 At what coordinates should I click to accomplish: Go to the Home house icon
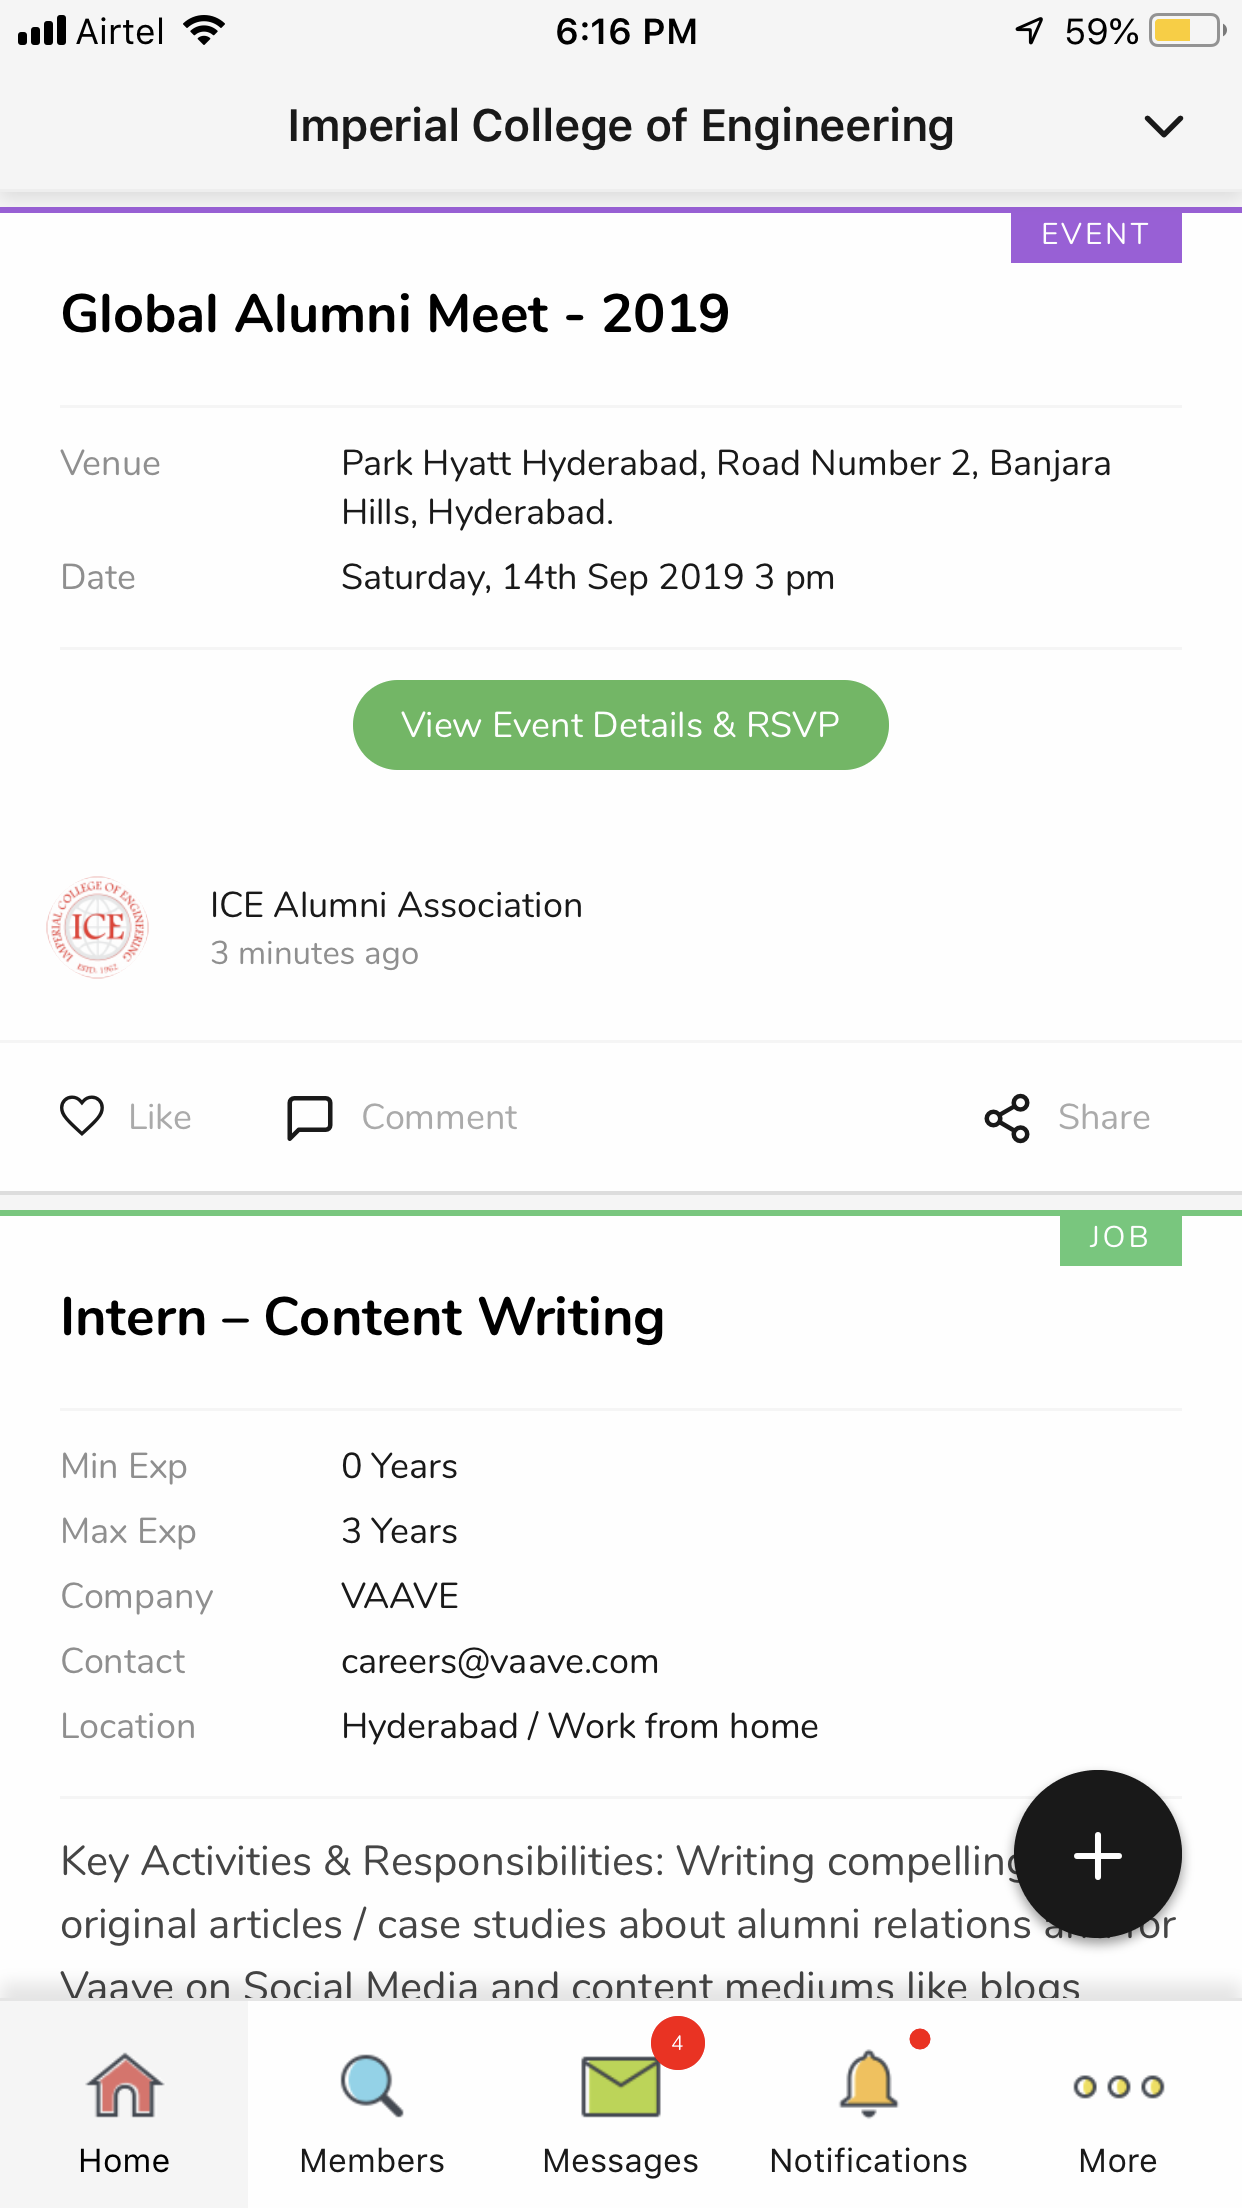[x=124, y=2086]
